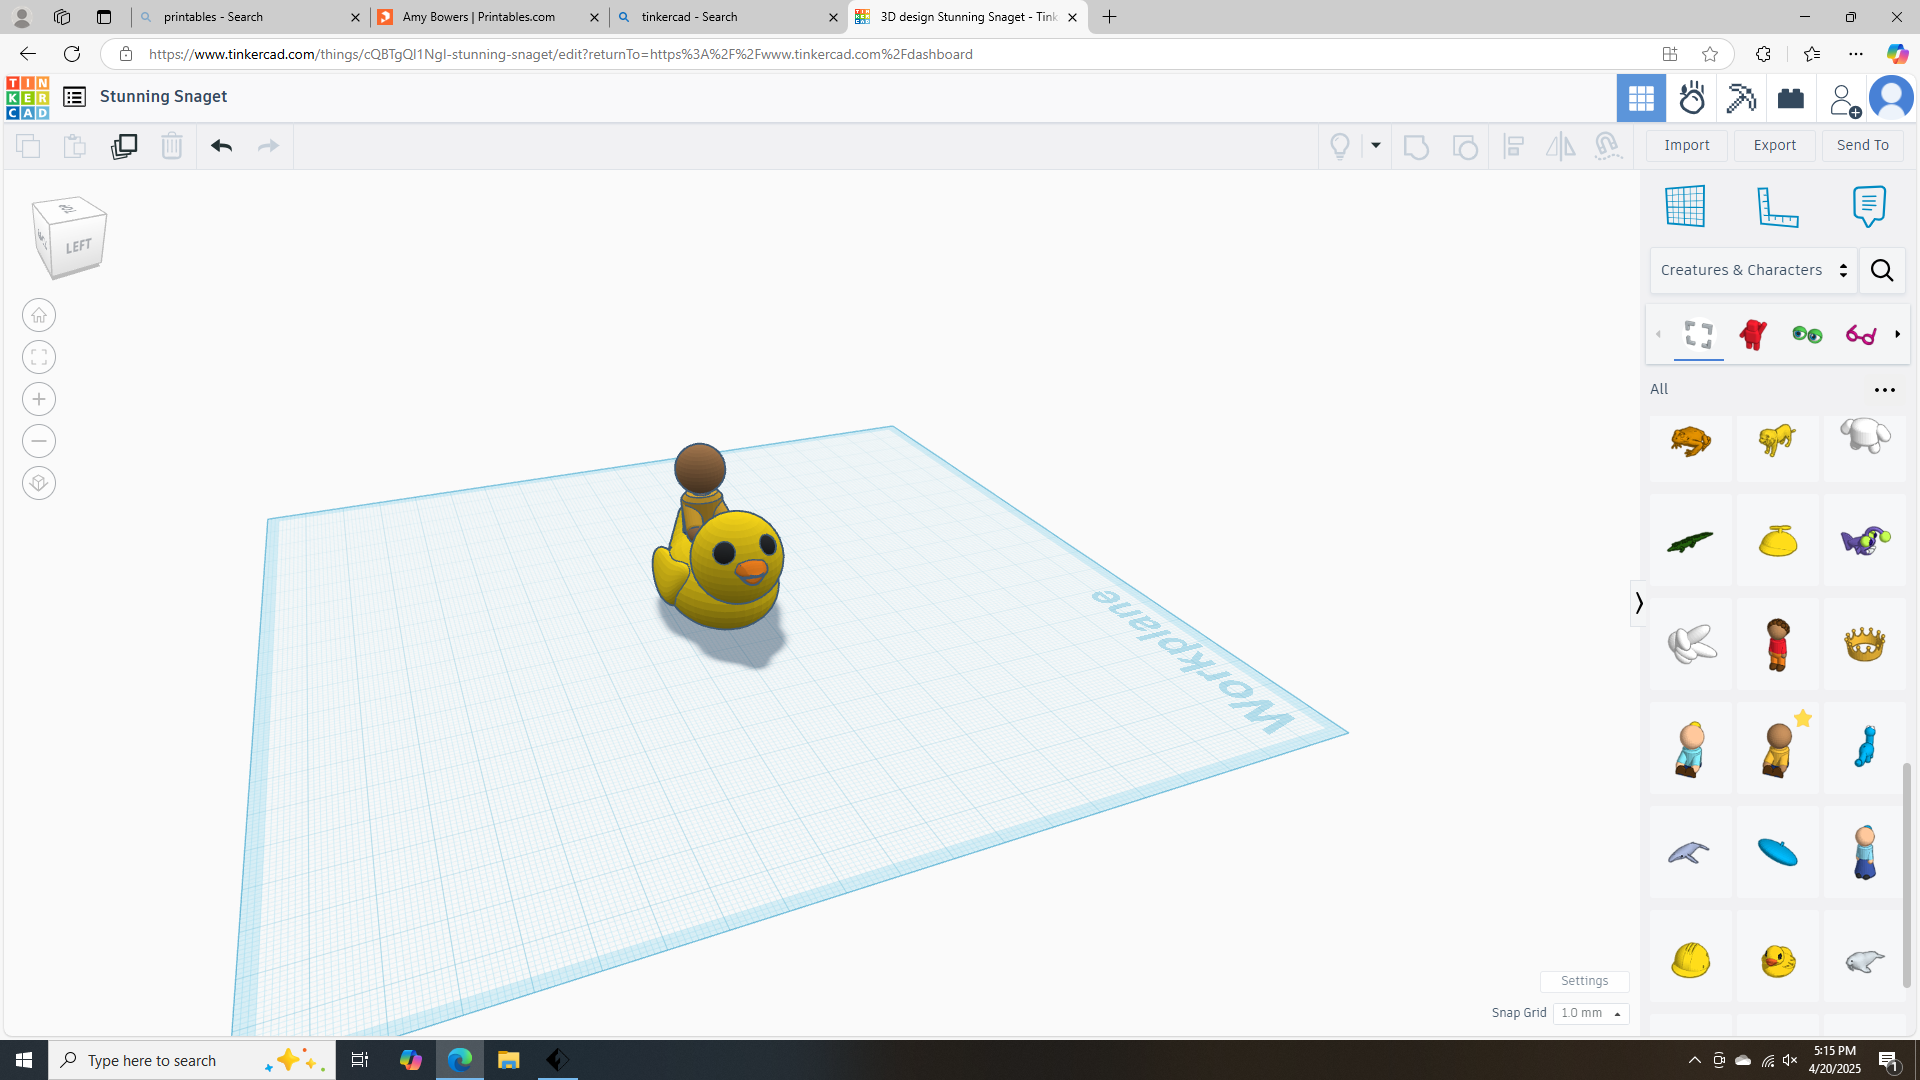Select the gold crown shape thumbnail
The width and height of the screenshot is (1920, 1080).
click(1865, 644)
